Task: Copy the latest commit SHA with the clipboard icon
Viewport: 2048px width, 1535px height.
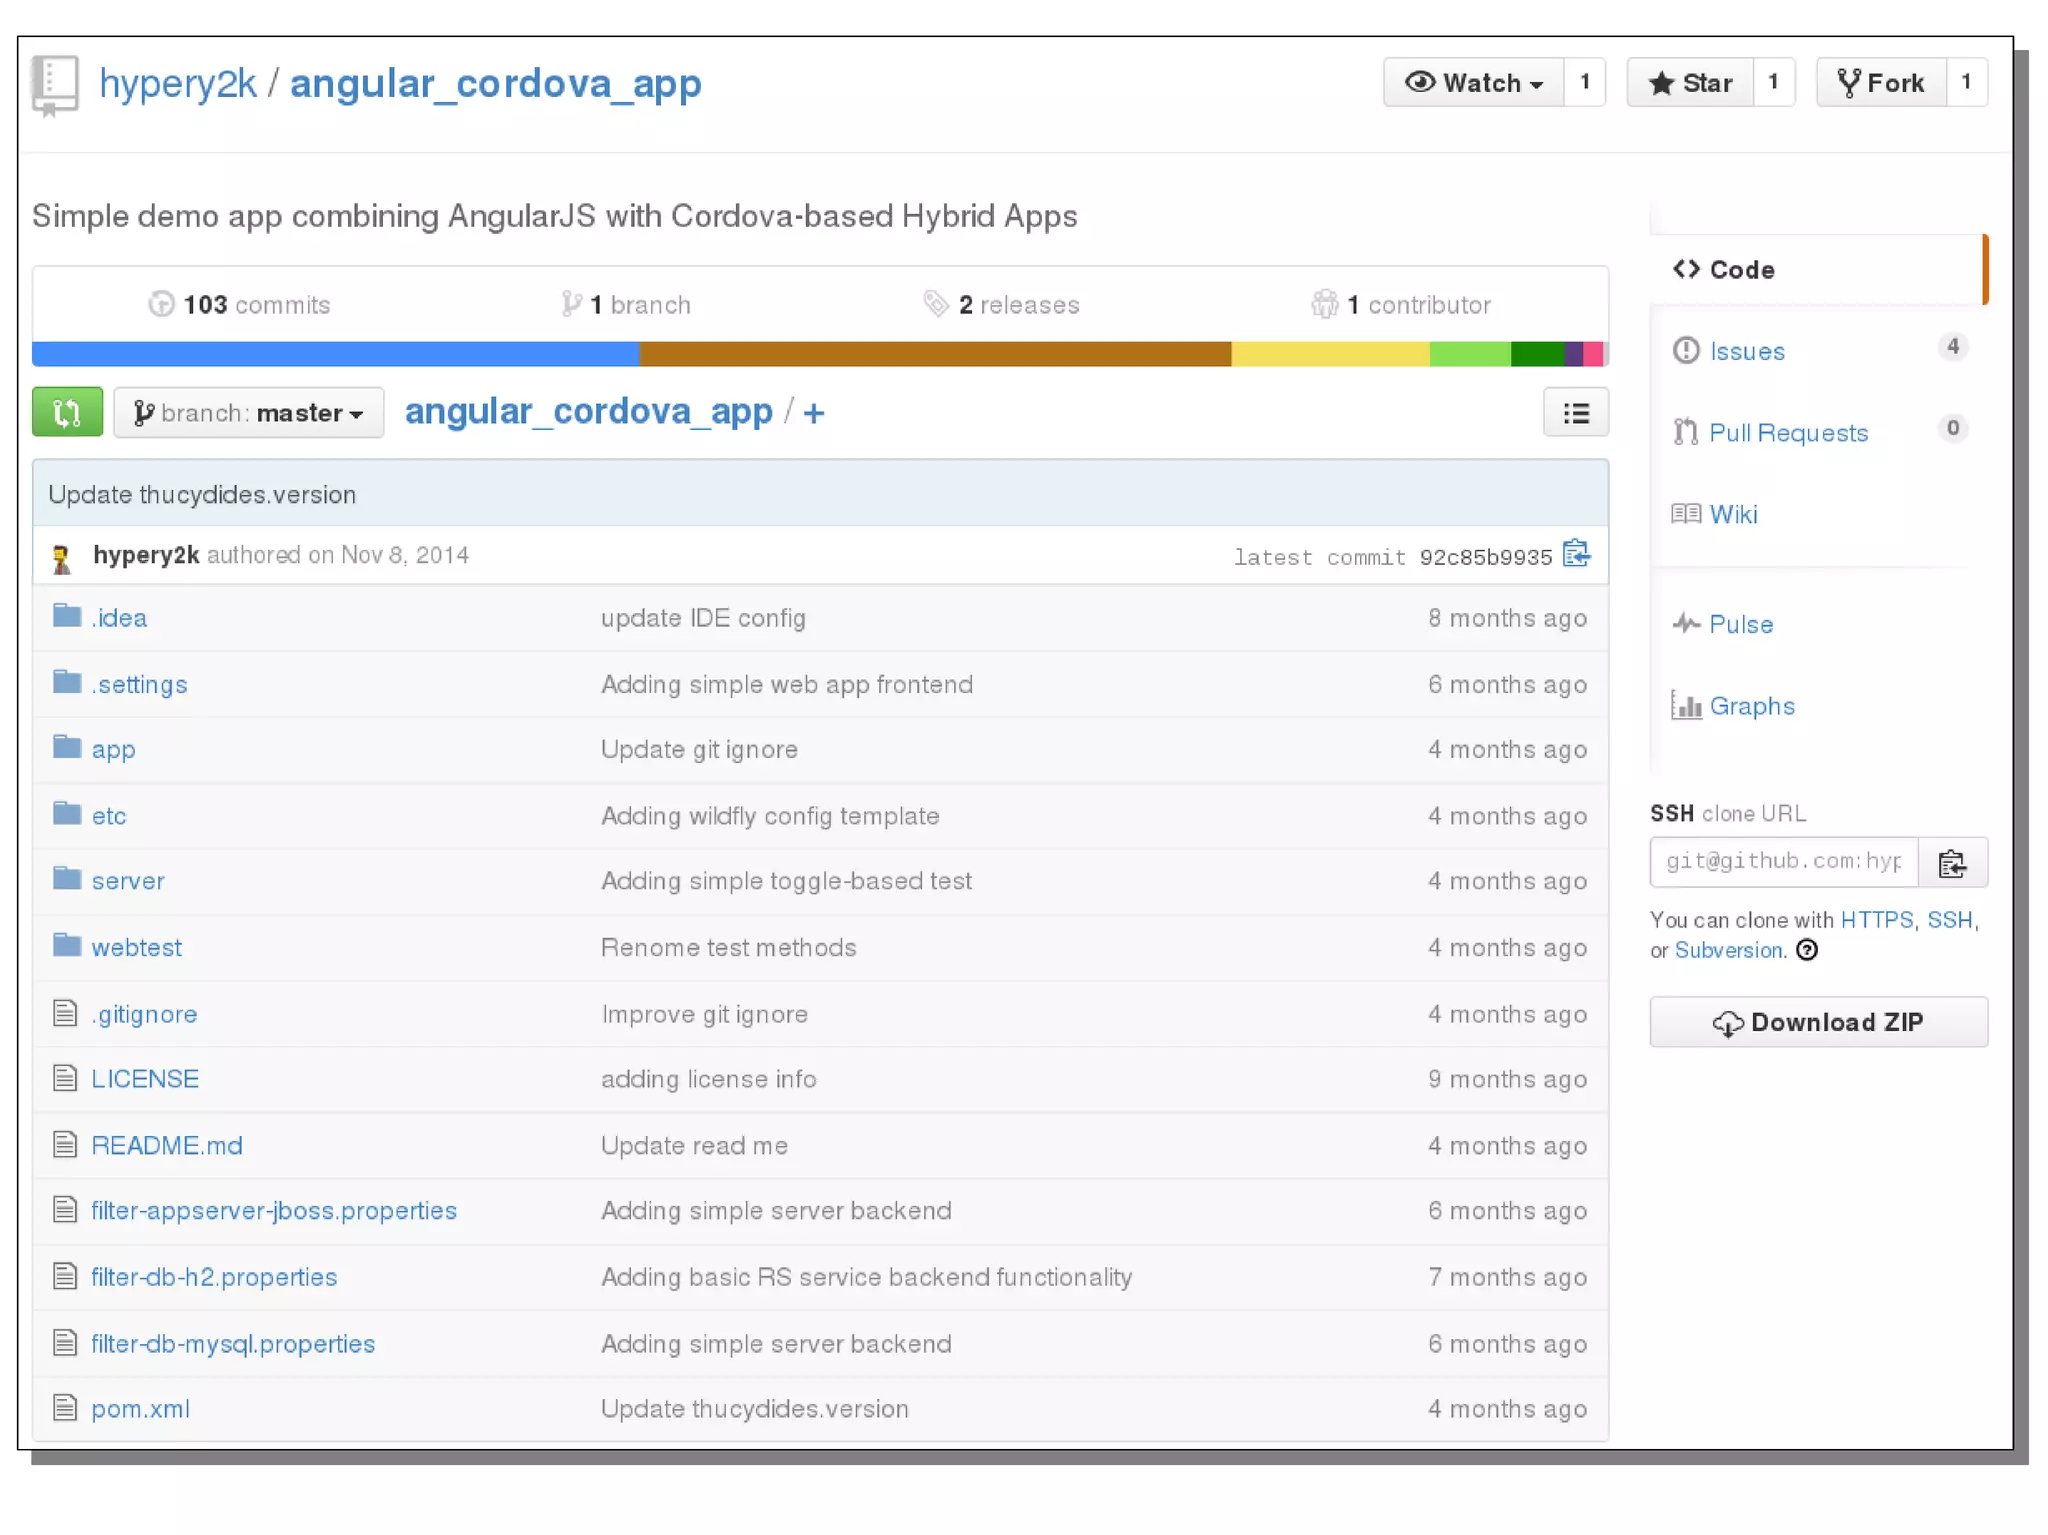Action: pyautogui.click(x=1577, y=554)
